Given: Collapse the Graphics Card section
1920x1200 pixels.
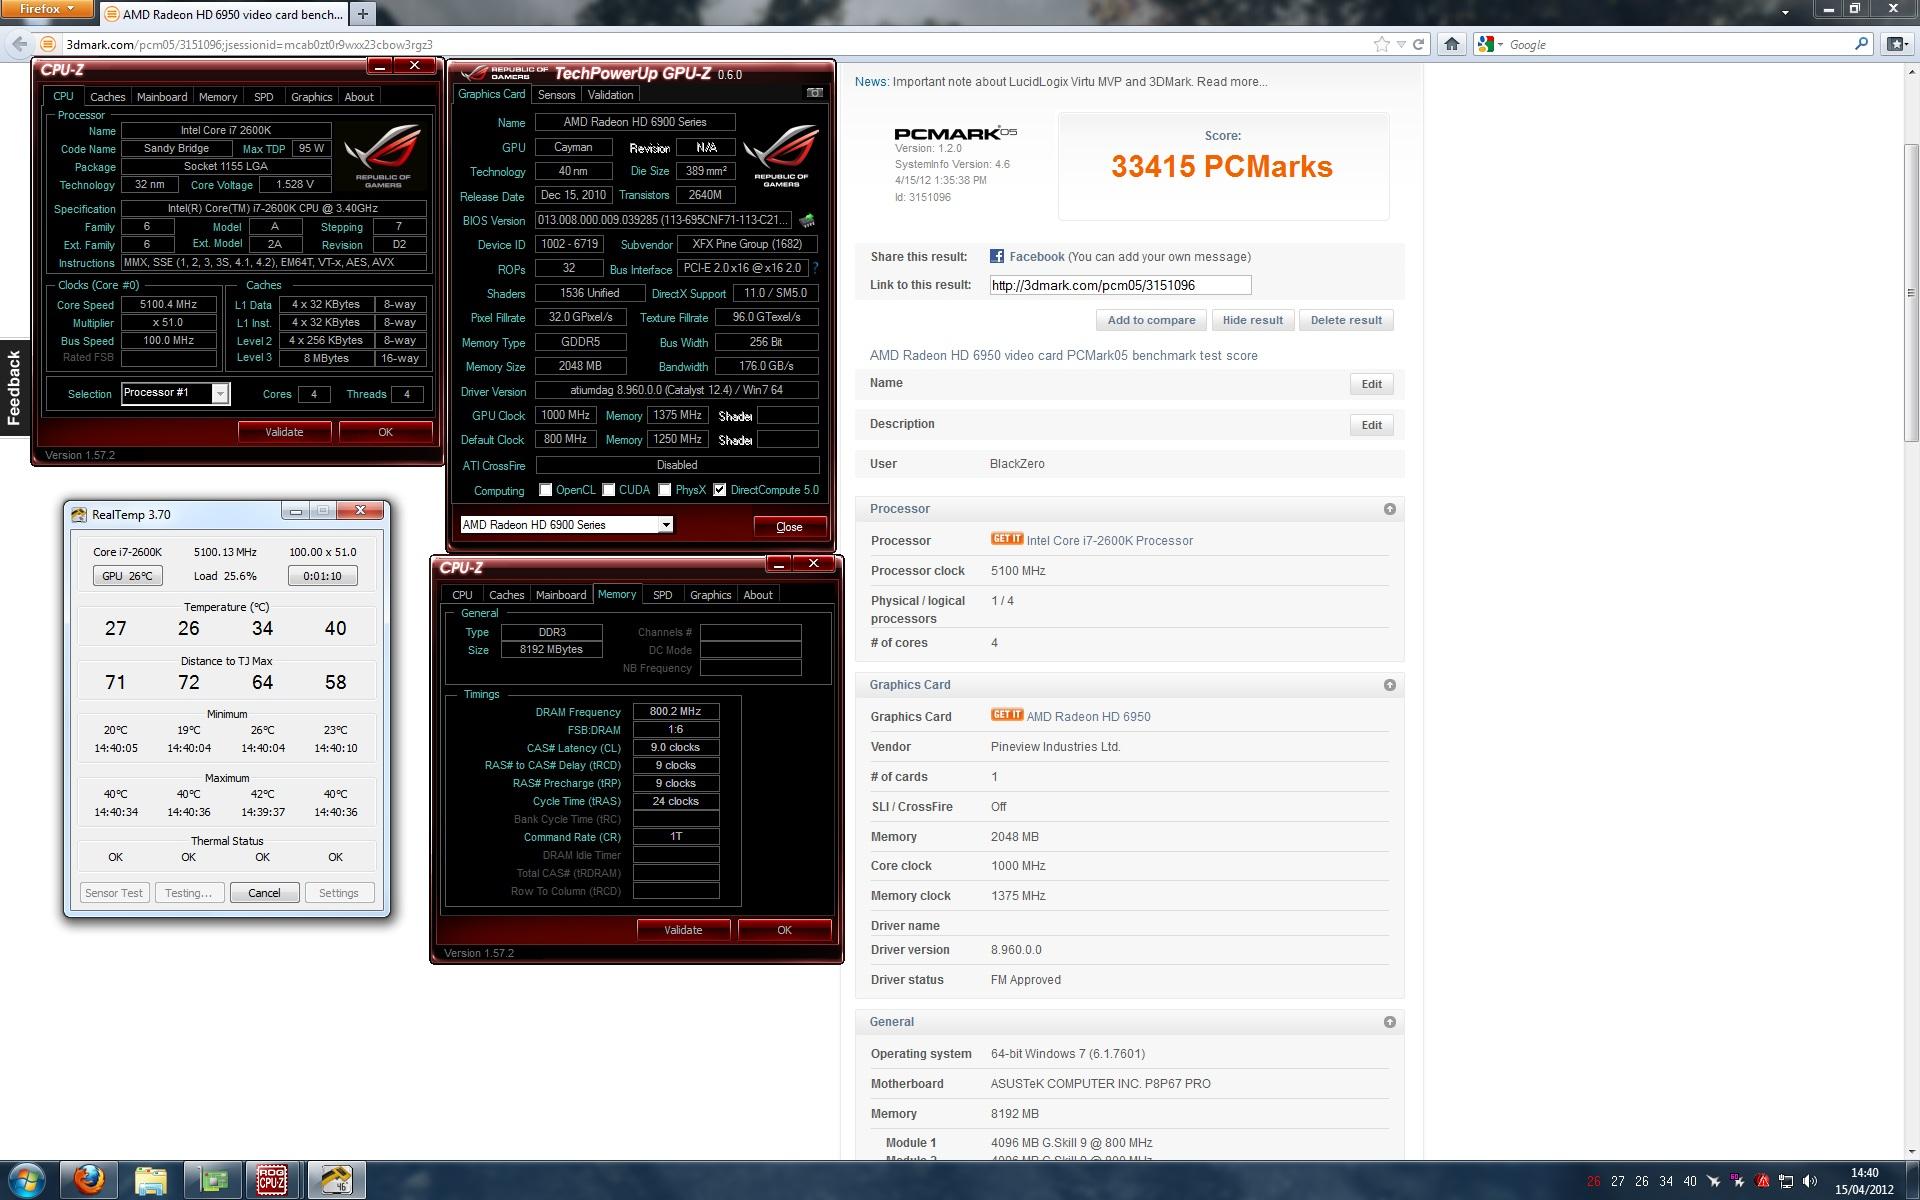Looking at the screenshot, I should (x=1389, y=685).
